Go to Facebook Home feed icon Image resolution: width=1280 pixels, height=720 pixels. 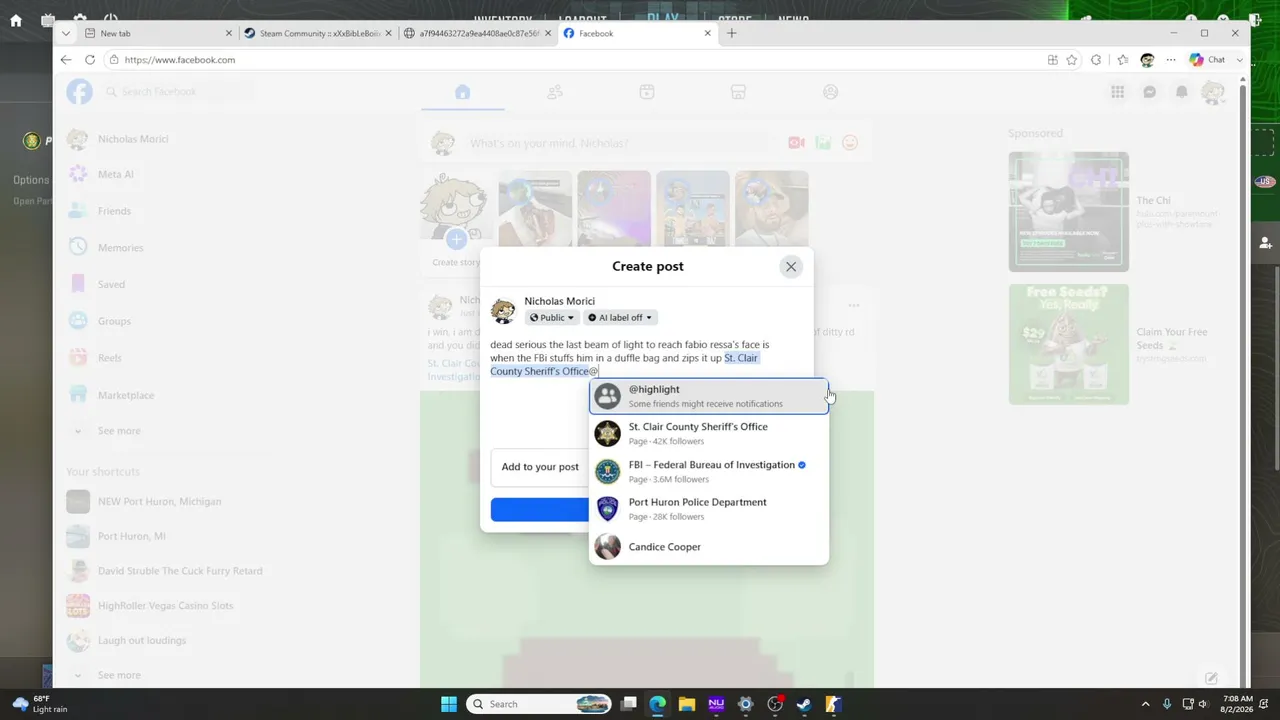coord(462,92)
